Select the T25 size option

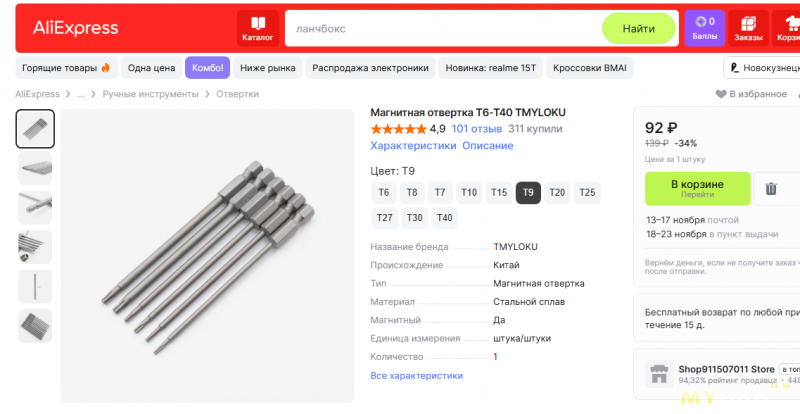click(587, 192)
